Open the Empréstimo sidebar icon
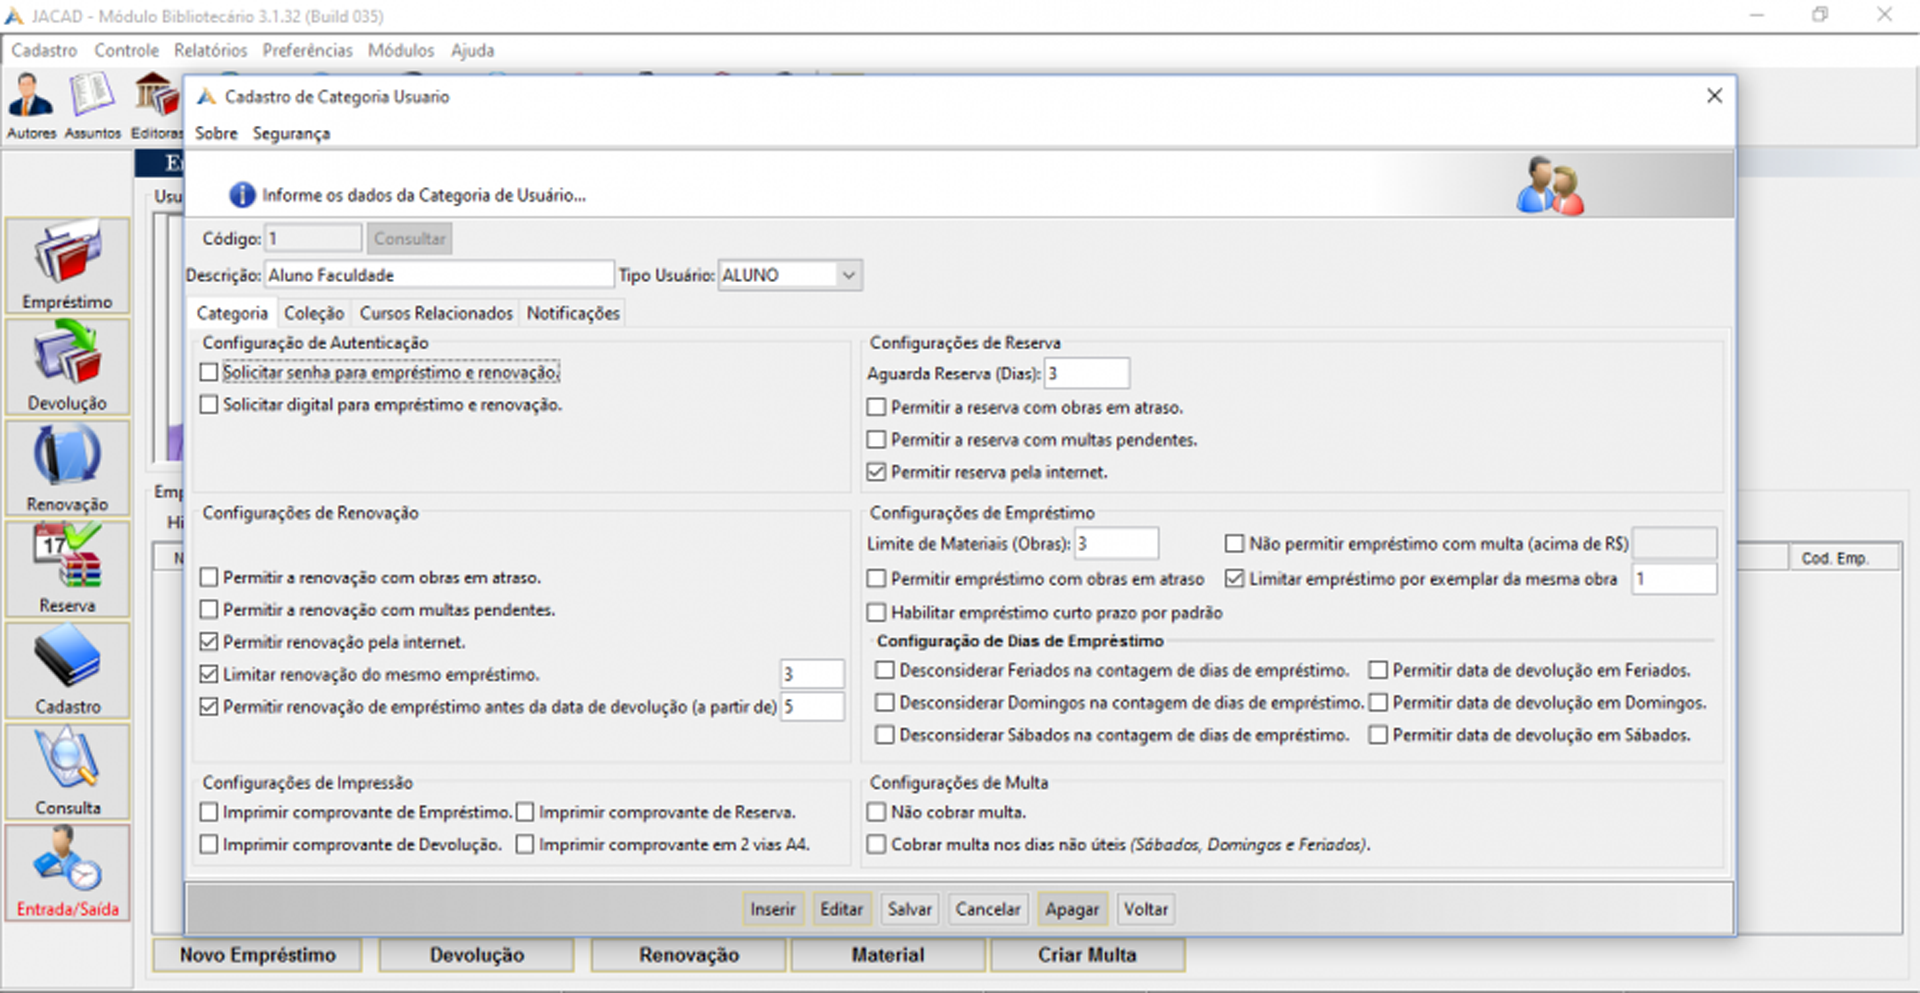1920x993 pixels. [67, 266]
